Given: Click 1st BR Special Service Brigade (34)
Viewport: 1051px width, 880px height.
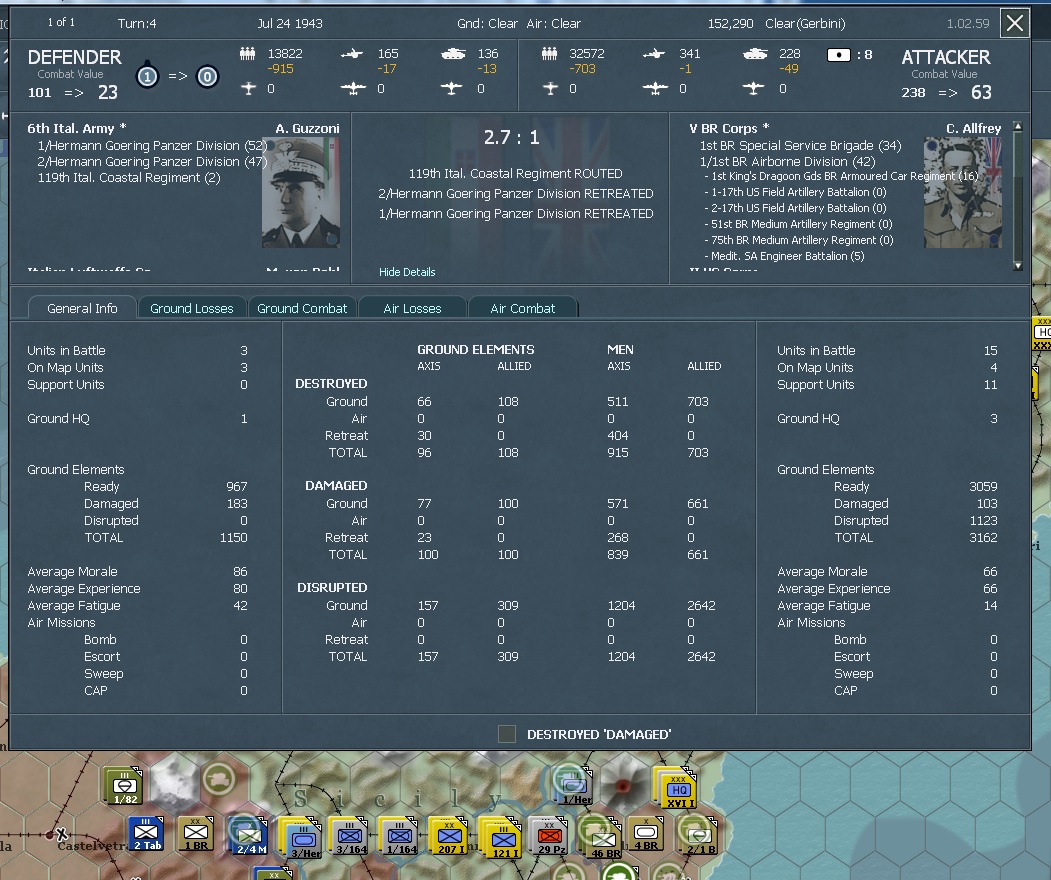Looking at the screenshot, I should [800, 145].
